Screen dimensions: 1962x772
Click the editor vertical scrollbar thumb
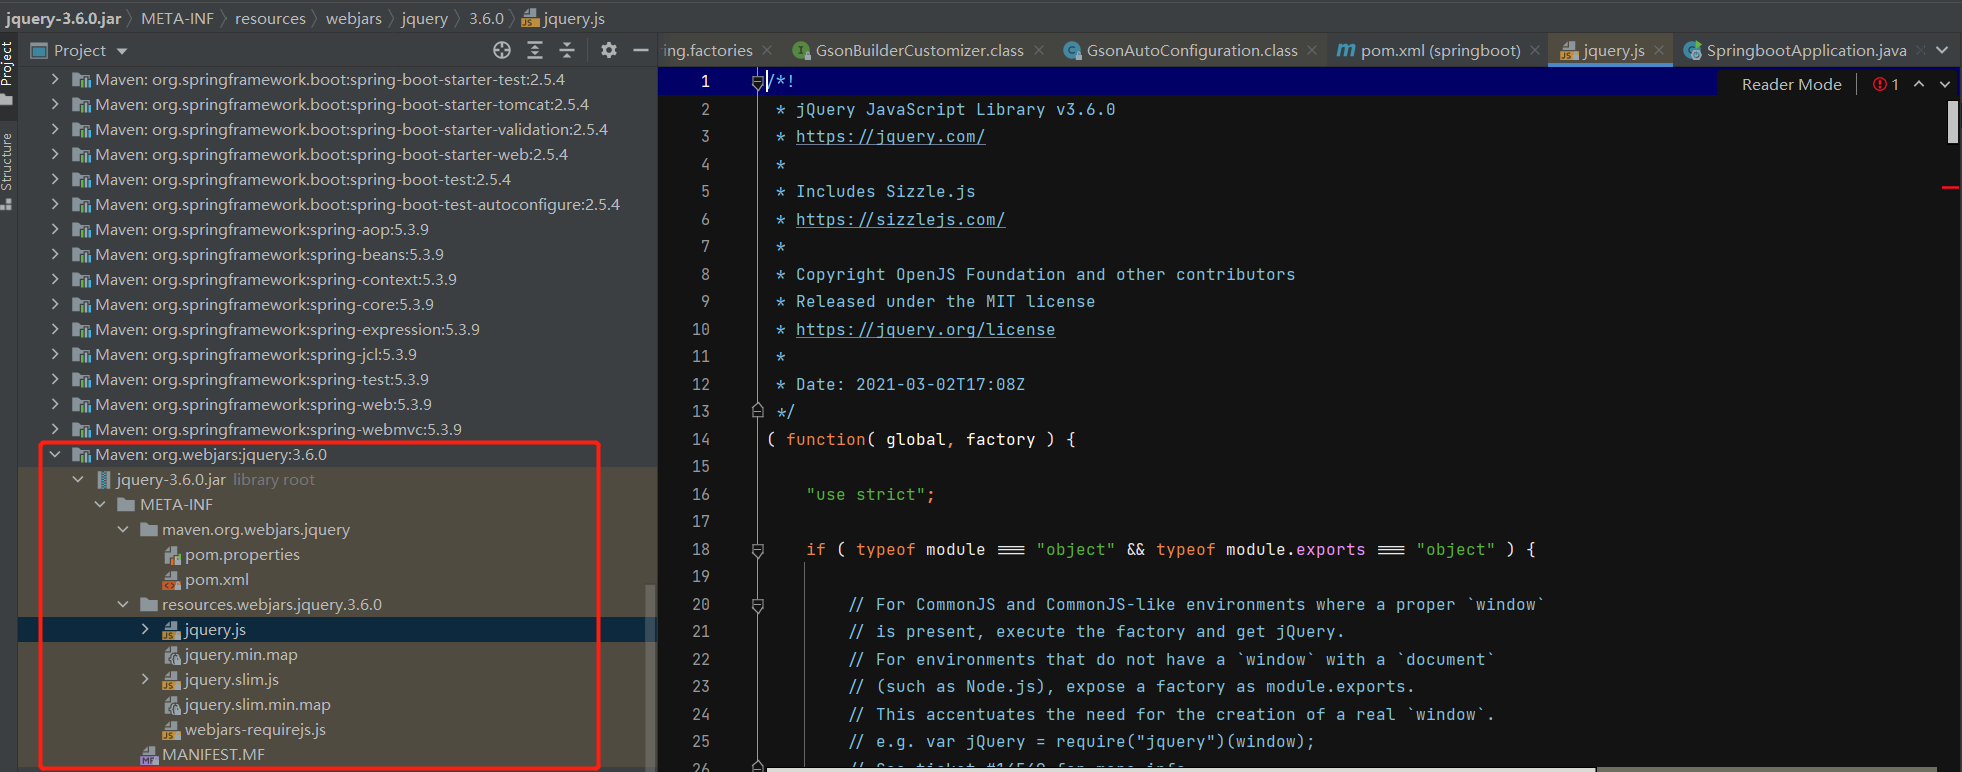pyautogui.click(x=1953, y=122)
